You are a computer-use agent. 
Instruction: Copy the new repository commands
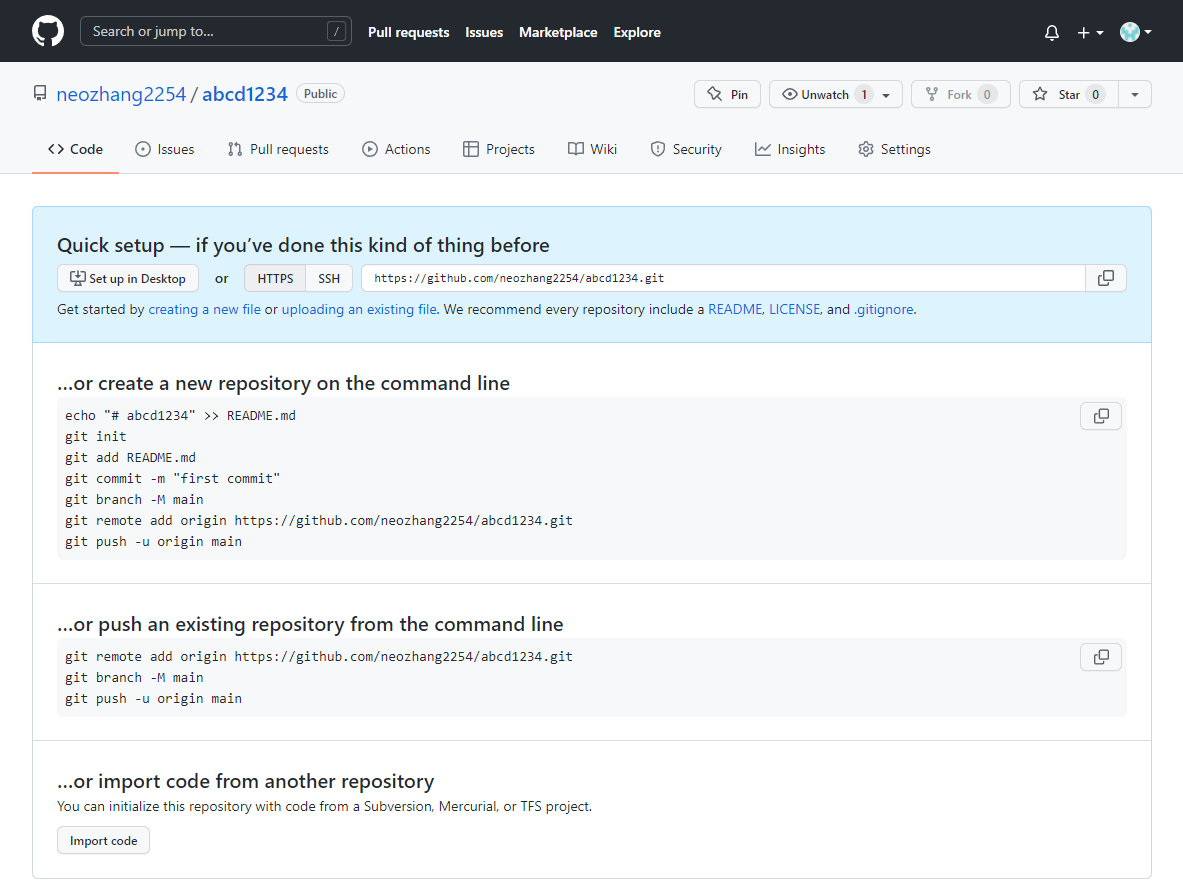pos(1100,416)
